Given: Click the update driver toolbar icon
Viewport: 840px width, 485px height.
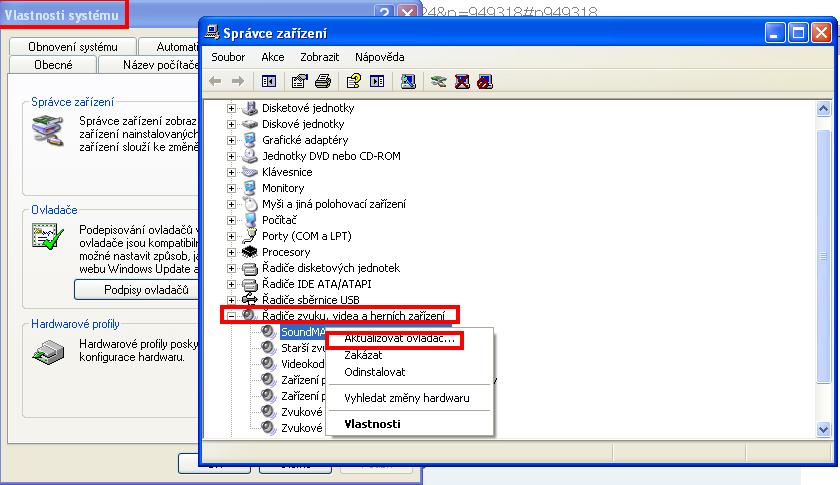Looking at the screenshot, I should point(438,81).
